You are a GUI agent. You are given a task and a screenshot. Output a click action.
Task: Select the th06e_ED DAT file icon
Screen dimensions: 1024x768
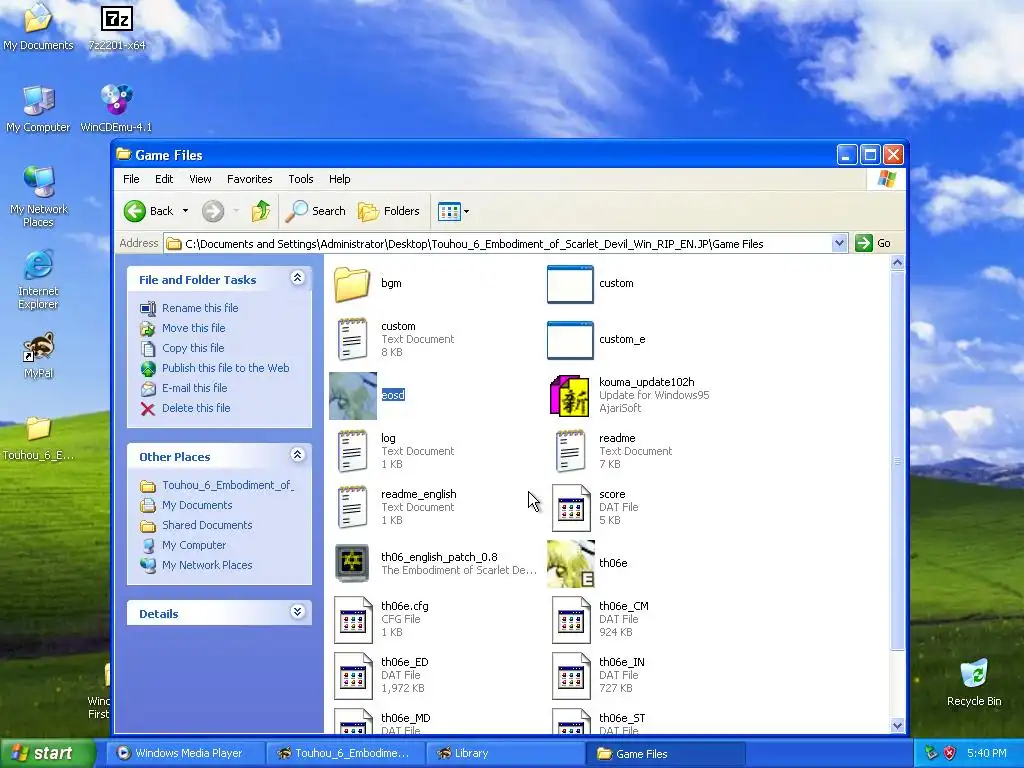(353, 676)
